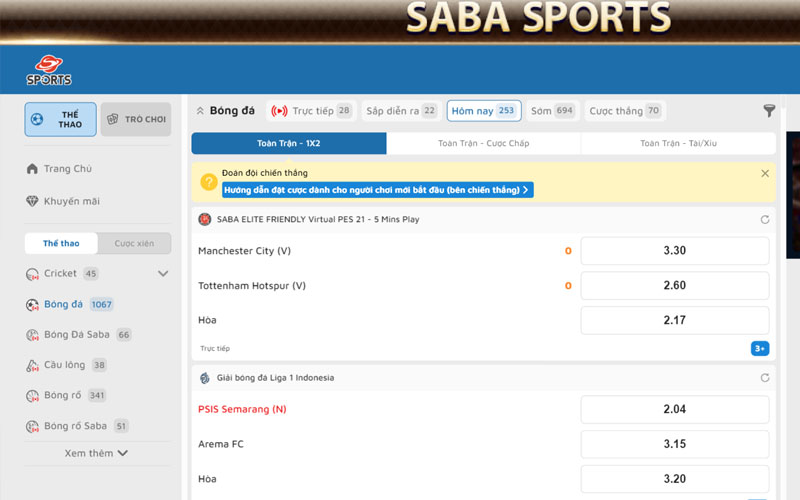Click the Trực tiếp live label under Hòa

(x=215, y=348)
